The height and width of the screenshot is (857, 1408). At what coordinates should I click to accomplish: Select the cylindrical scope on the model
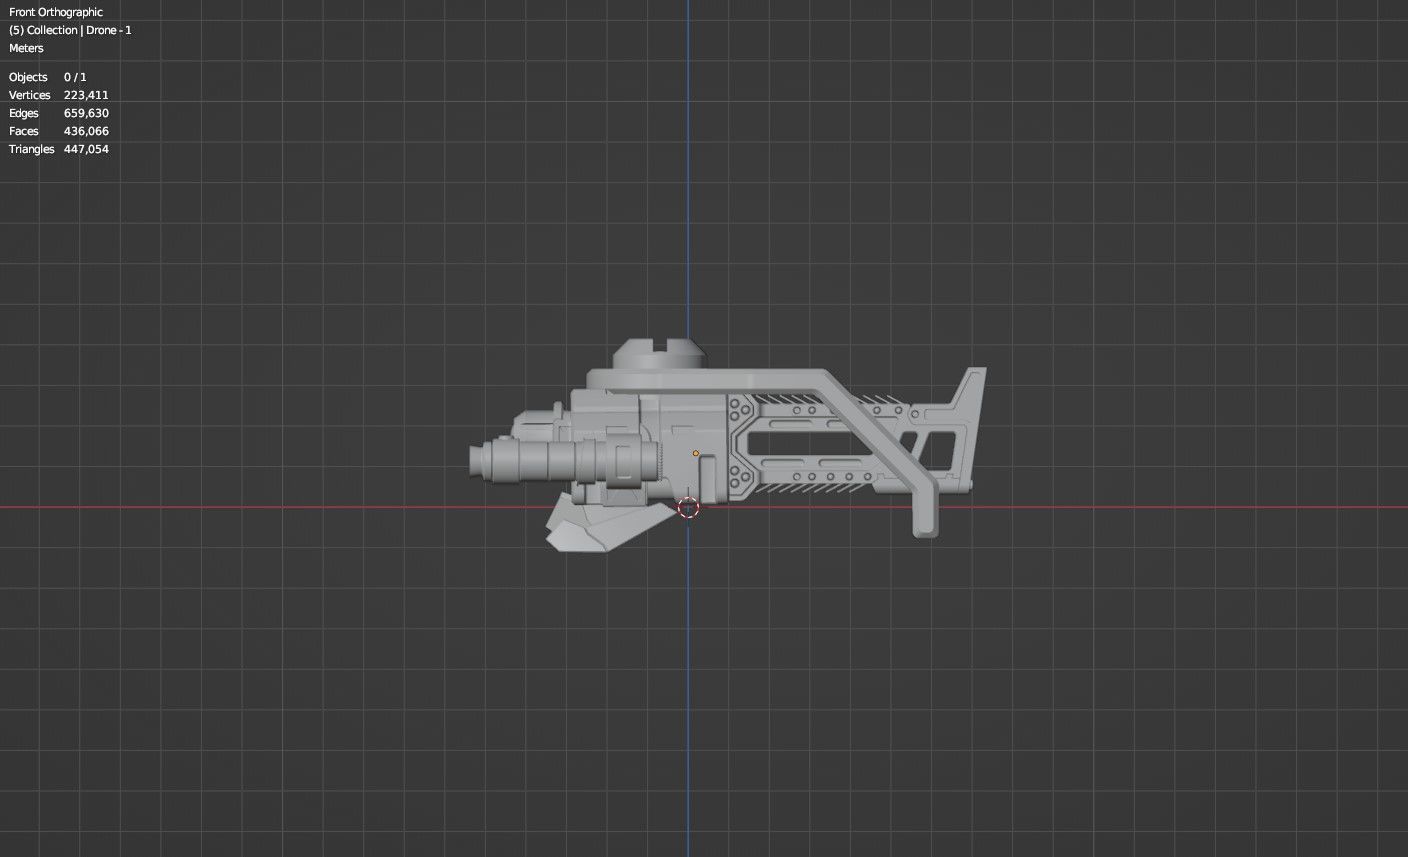pos(566,459)
